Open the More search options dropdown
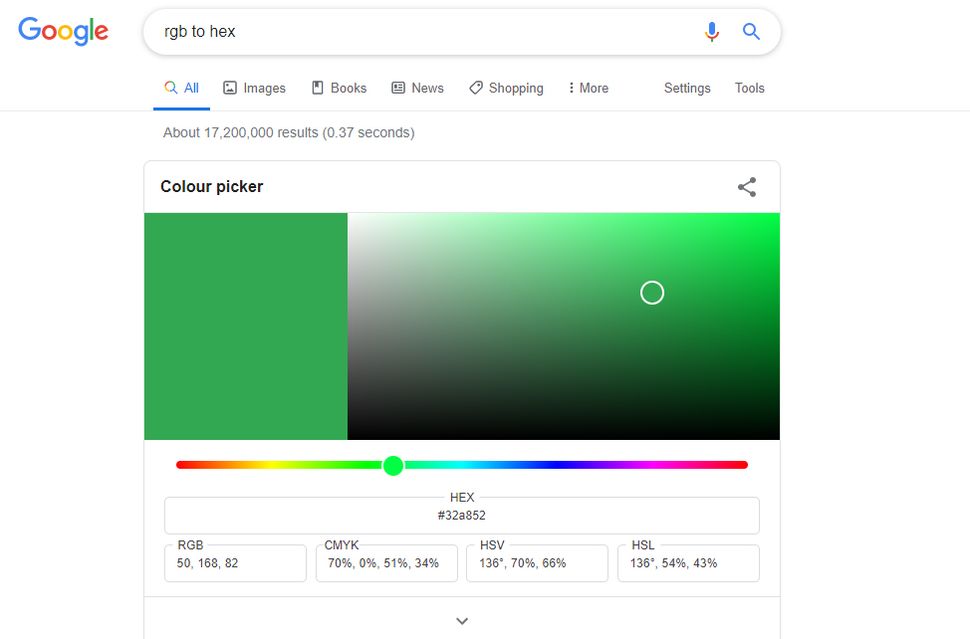 [x=589, y=88]
